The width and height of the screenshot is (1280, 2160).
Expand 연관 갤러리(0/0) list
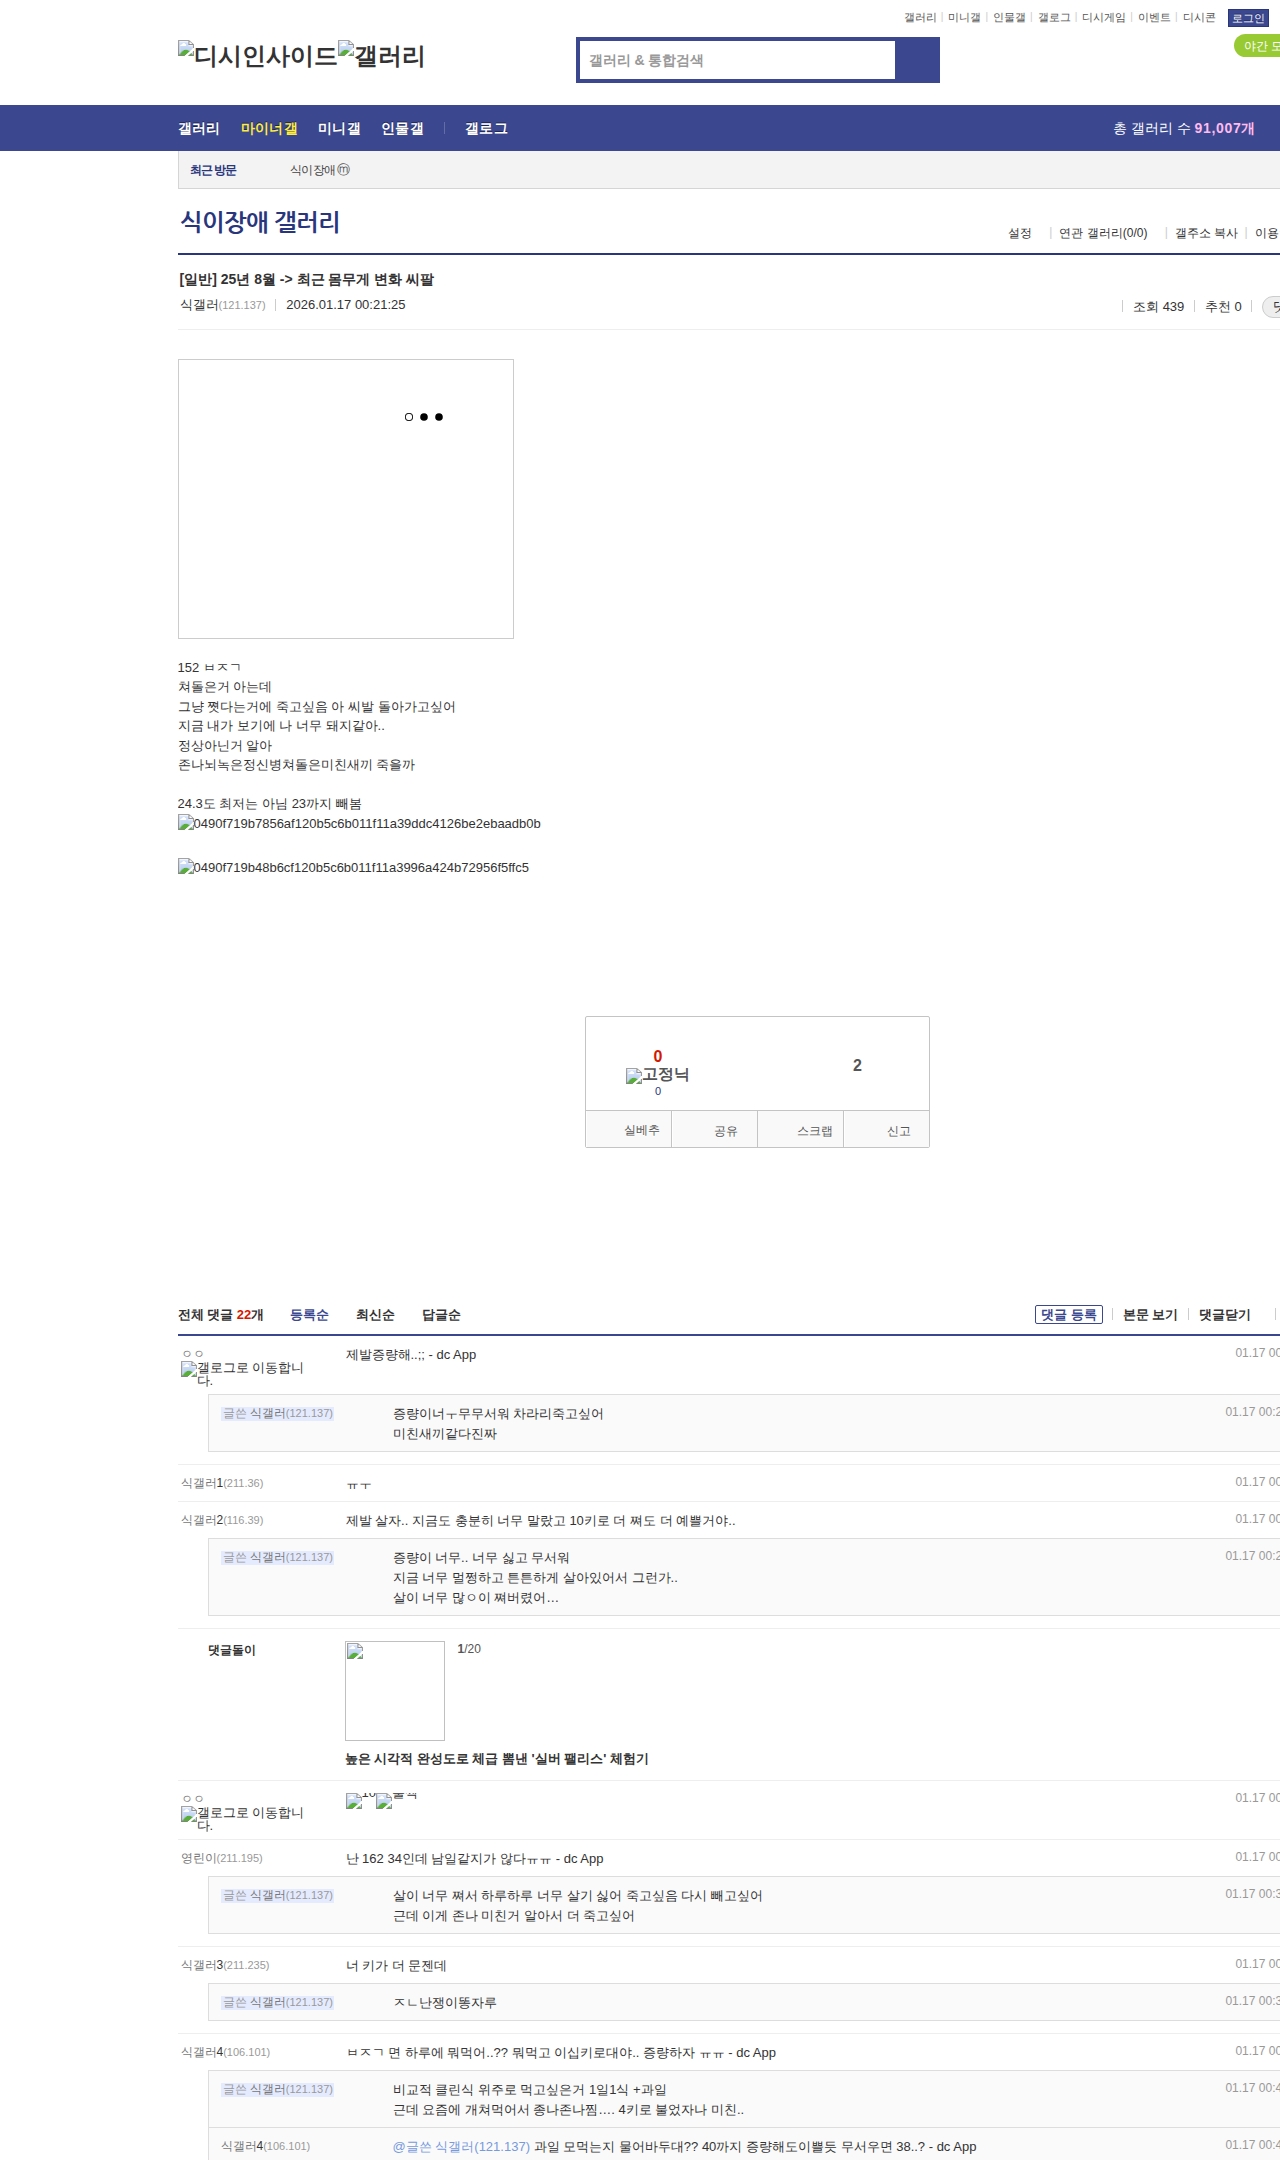[x=1103, y=233]
